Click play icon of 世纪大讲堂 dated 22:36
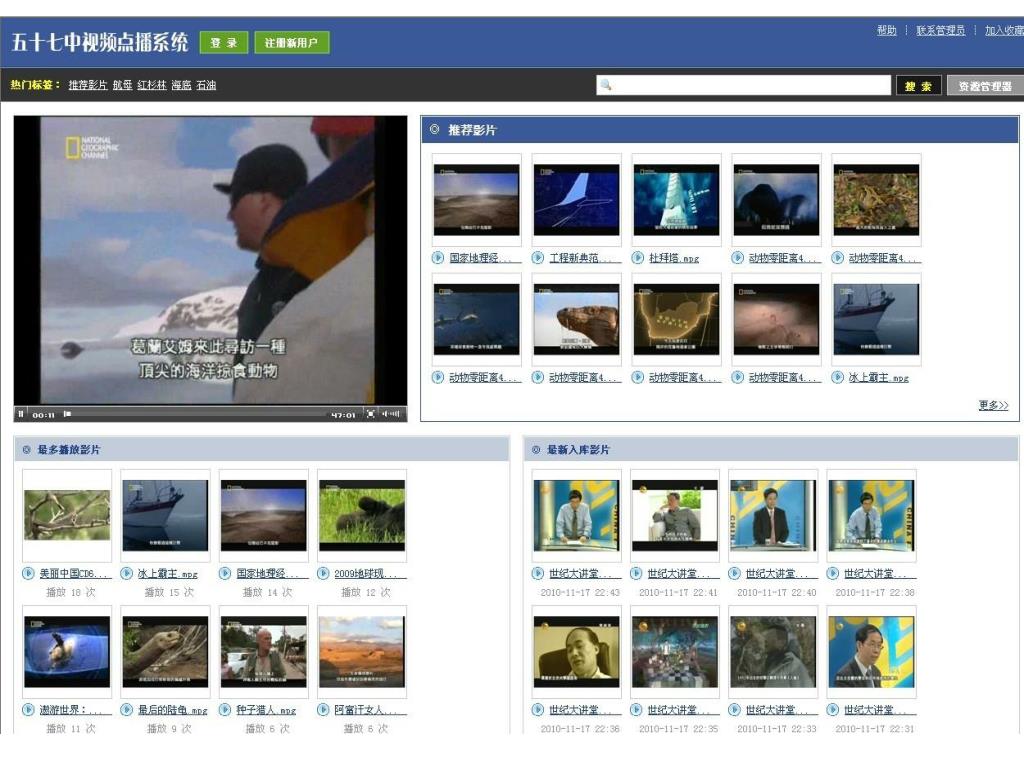Viewport: 1024px width, 768px height. [537, 709]
